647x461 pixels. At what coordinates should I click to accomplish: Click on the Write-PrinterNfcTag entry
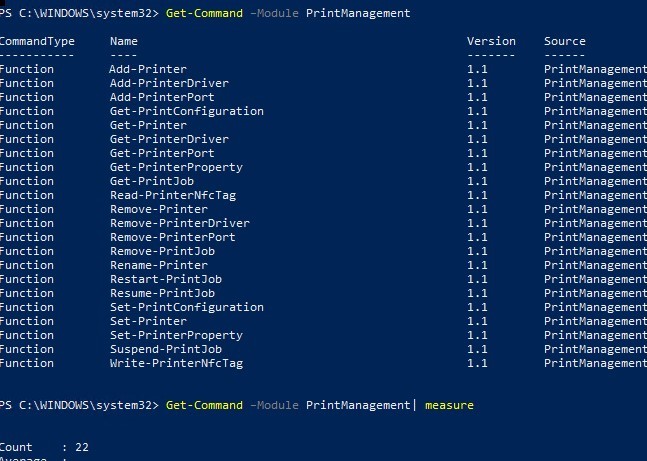175,363
